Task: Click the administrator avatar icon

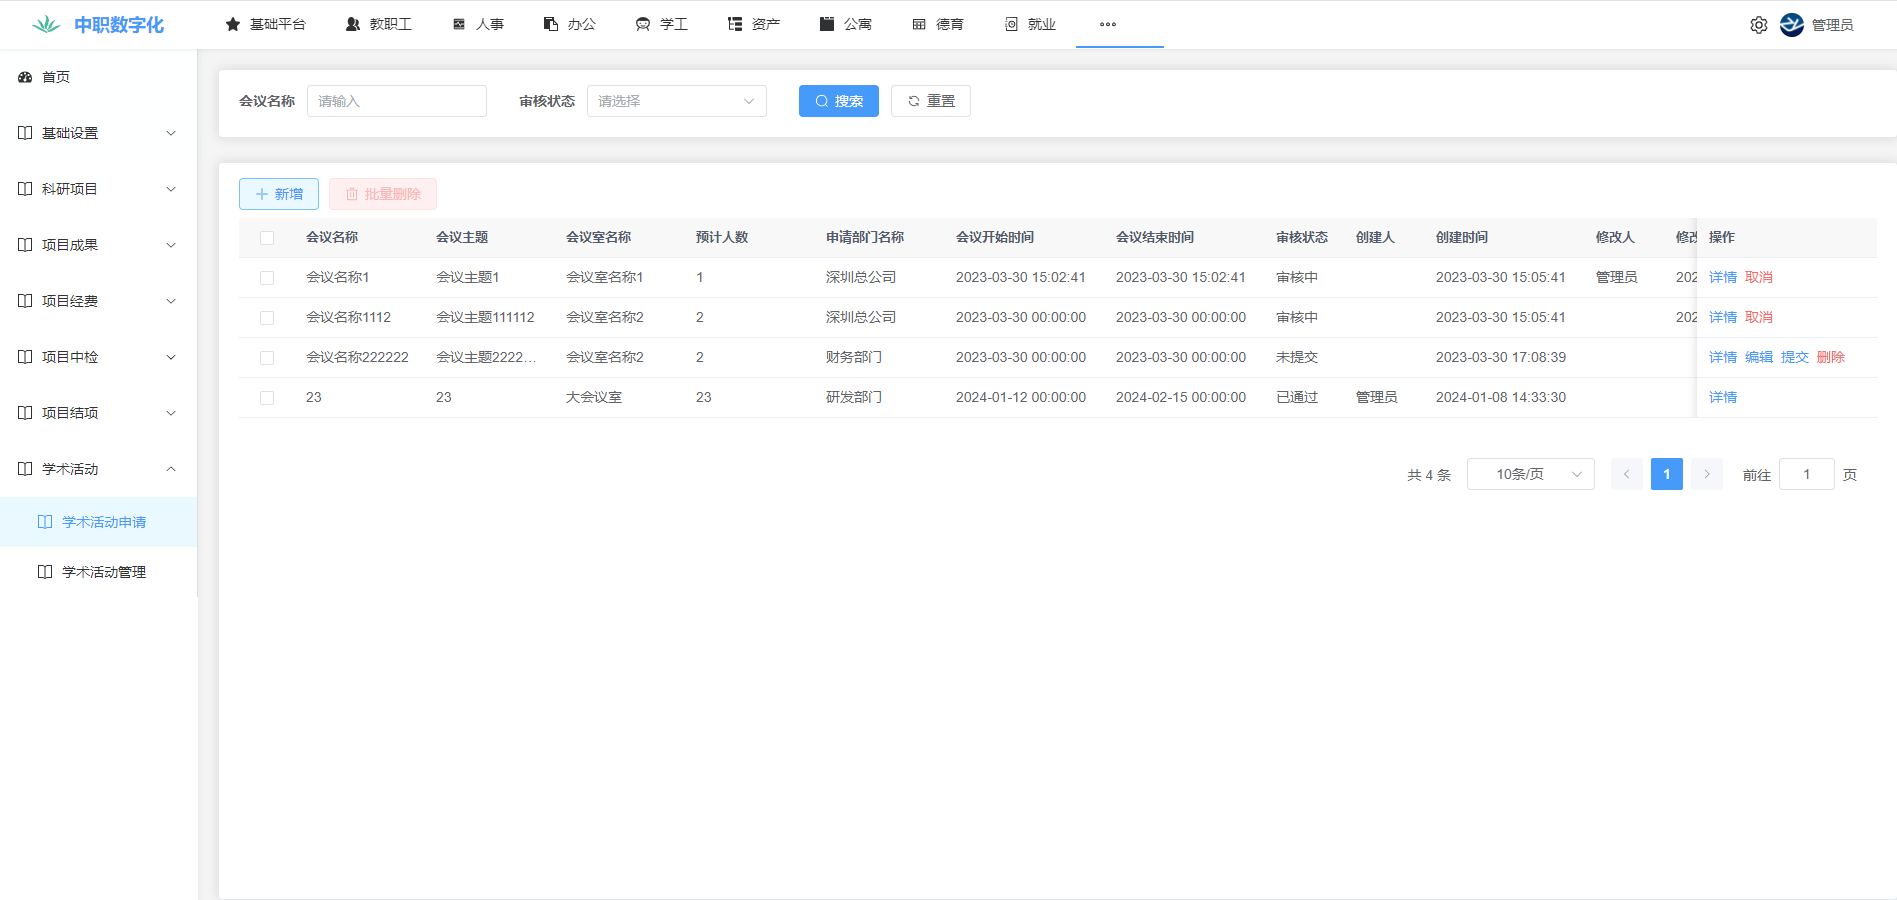Action: point(1791,25)
